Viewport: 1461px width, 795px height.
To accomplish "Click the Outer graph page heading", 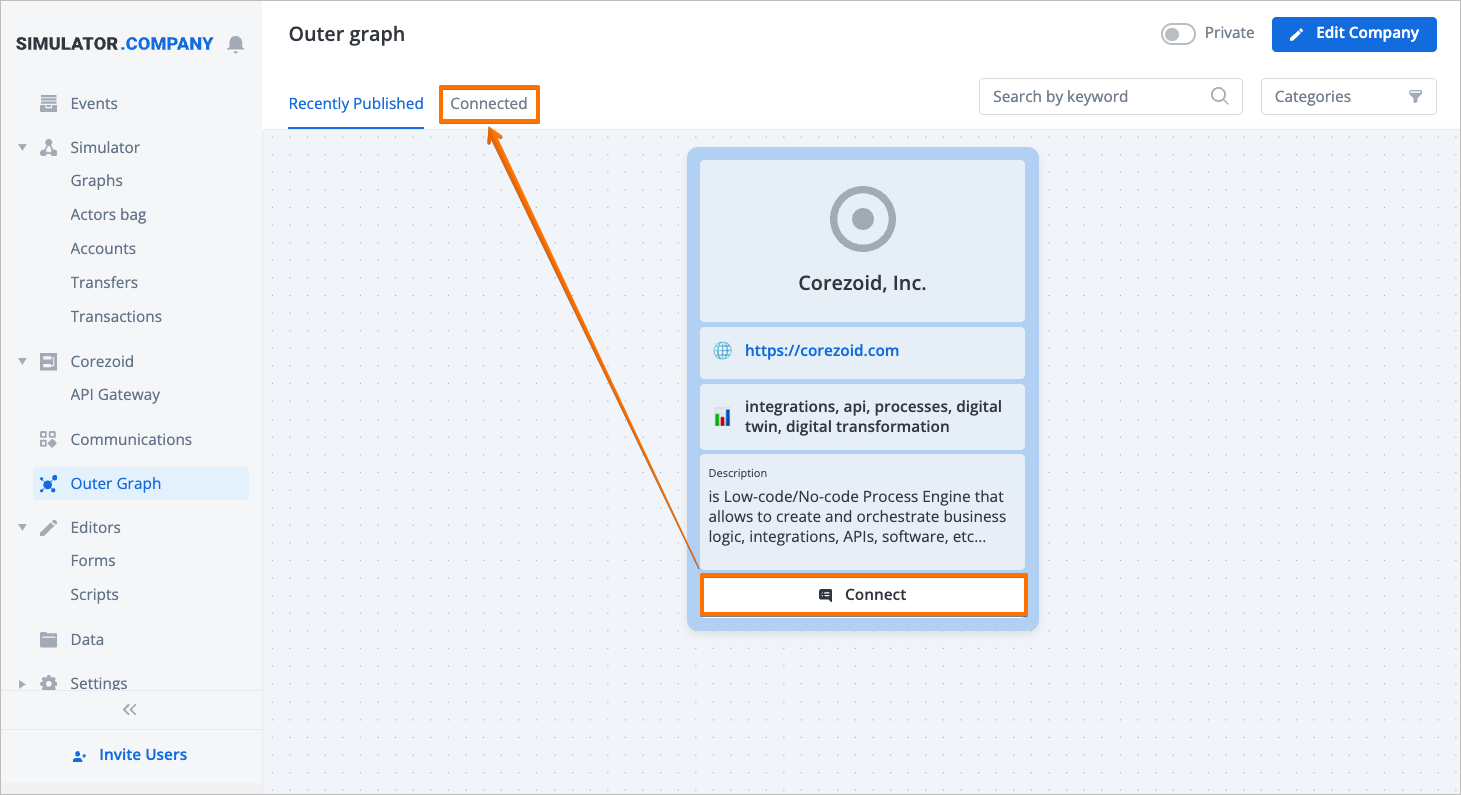I will [347, 34].
